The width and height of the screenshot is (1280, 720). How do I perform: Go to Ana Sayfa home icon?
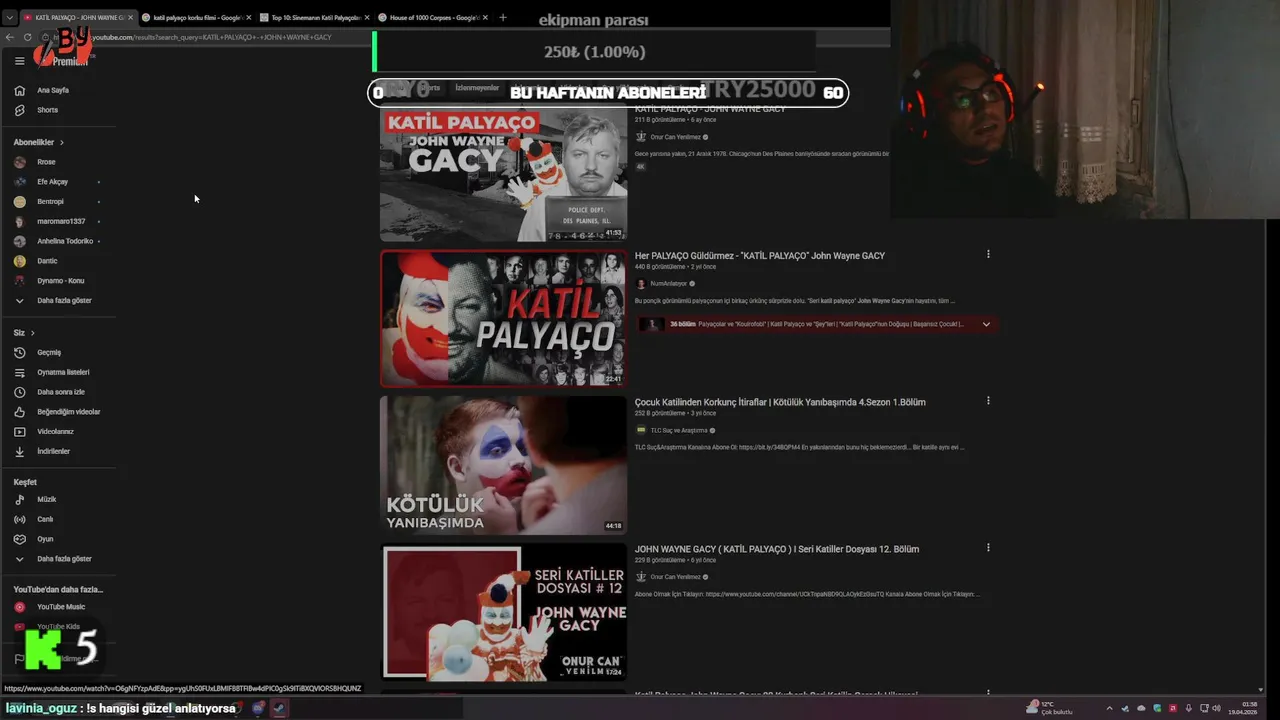pos(19,90)
